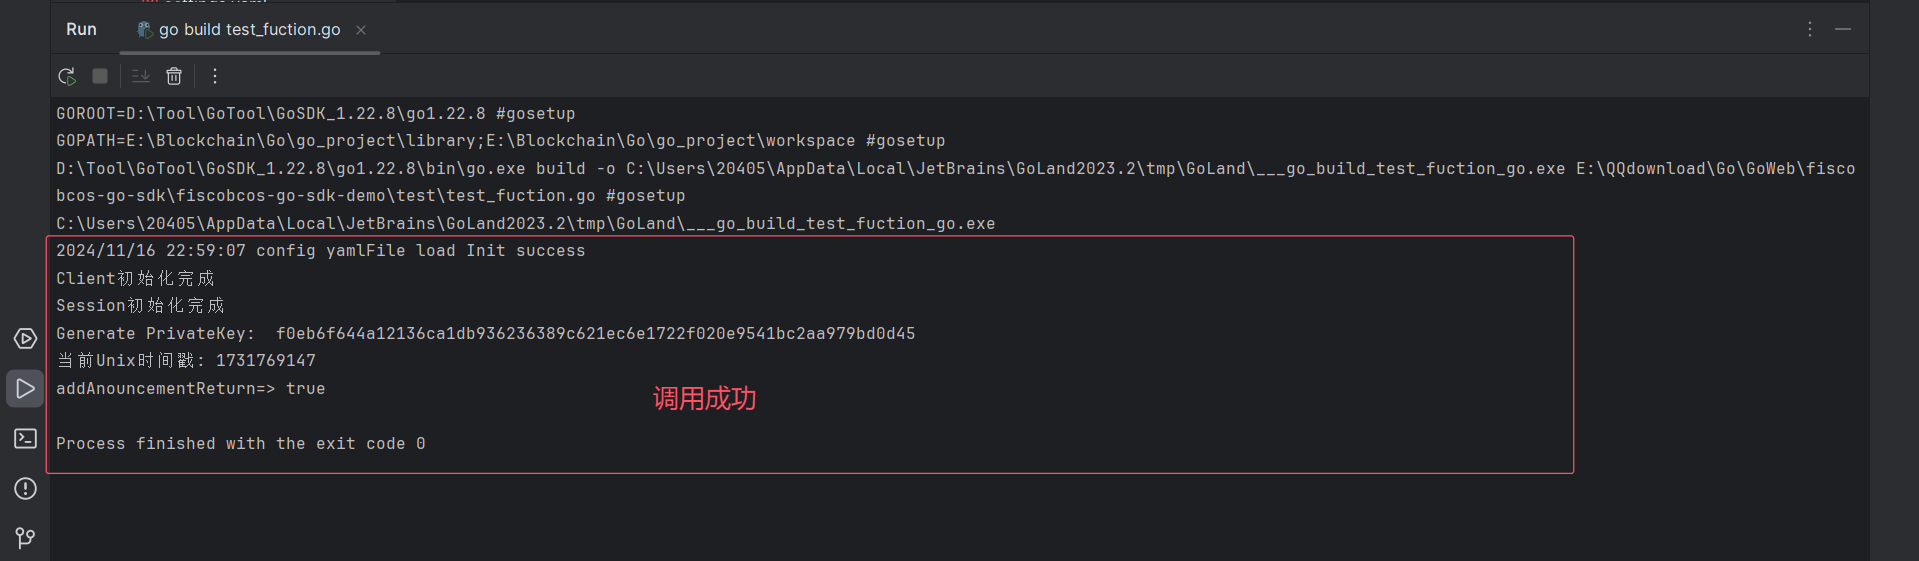The height and width of the screenshot is (561, 1919).
Task: Click the go.exe build command line
Action: point(955,169)
